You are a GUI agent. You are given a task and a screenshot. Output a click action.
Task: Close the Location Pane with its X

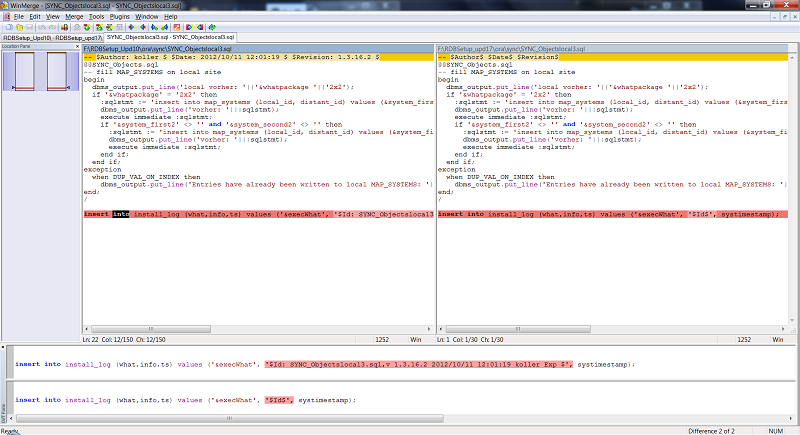pos(76,47)
